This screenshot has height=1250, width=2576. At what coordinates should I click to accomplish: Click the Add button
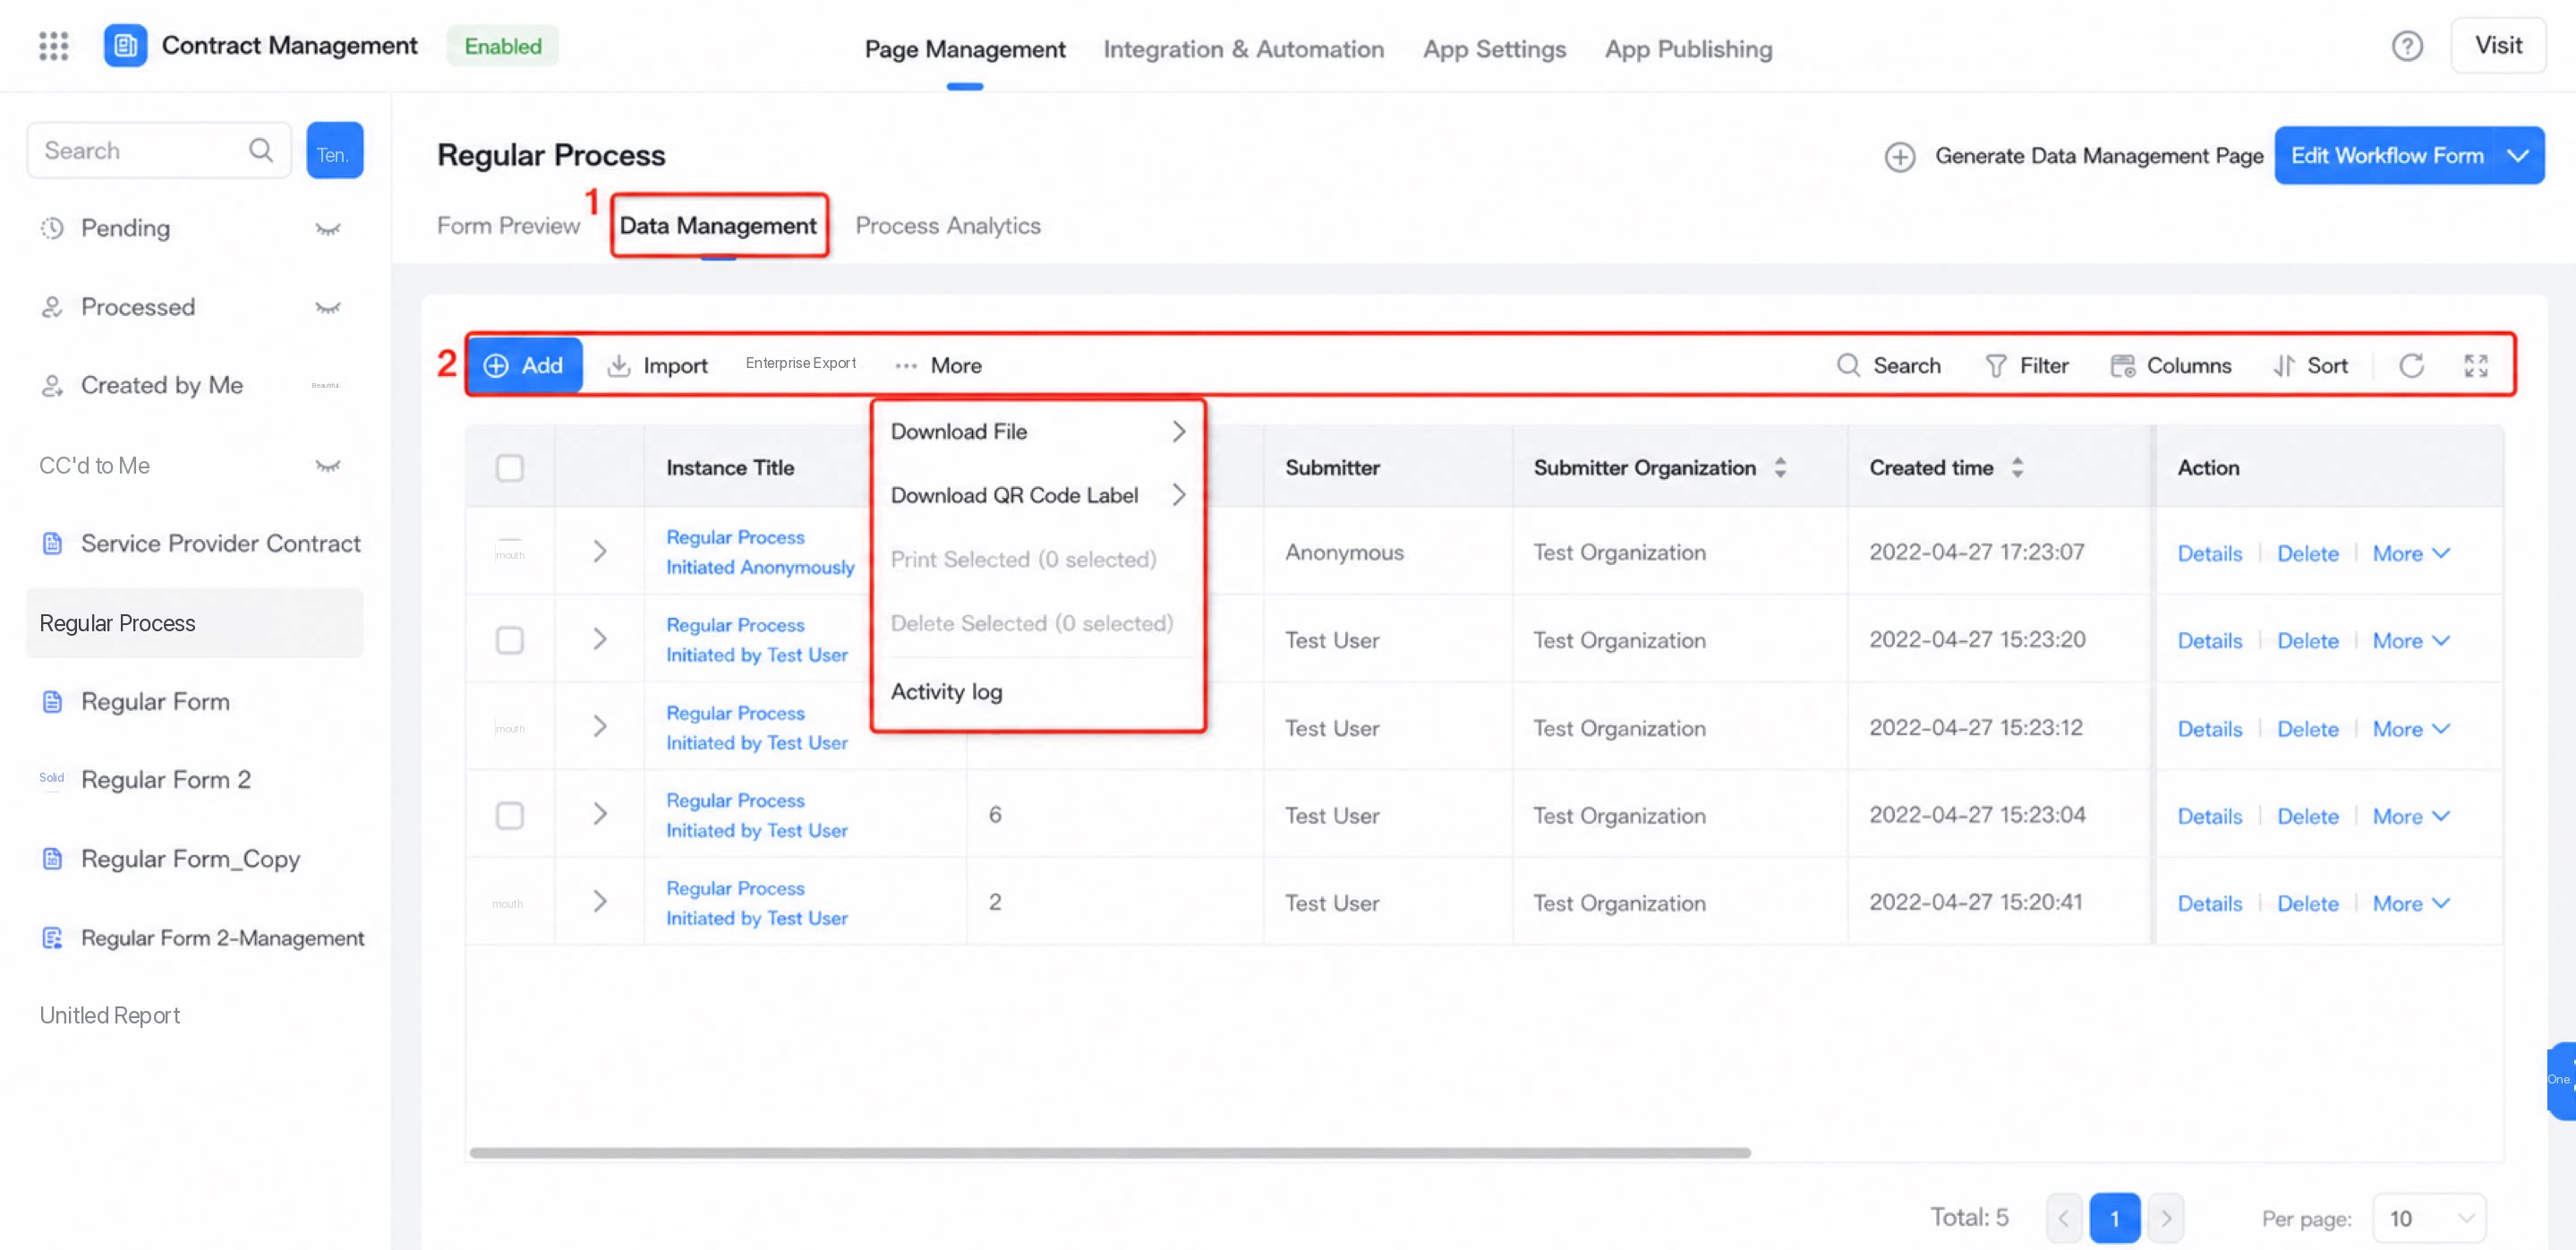525,366
